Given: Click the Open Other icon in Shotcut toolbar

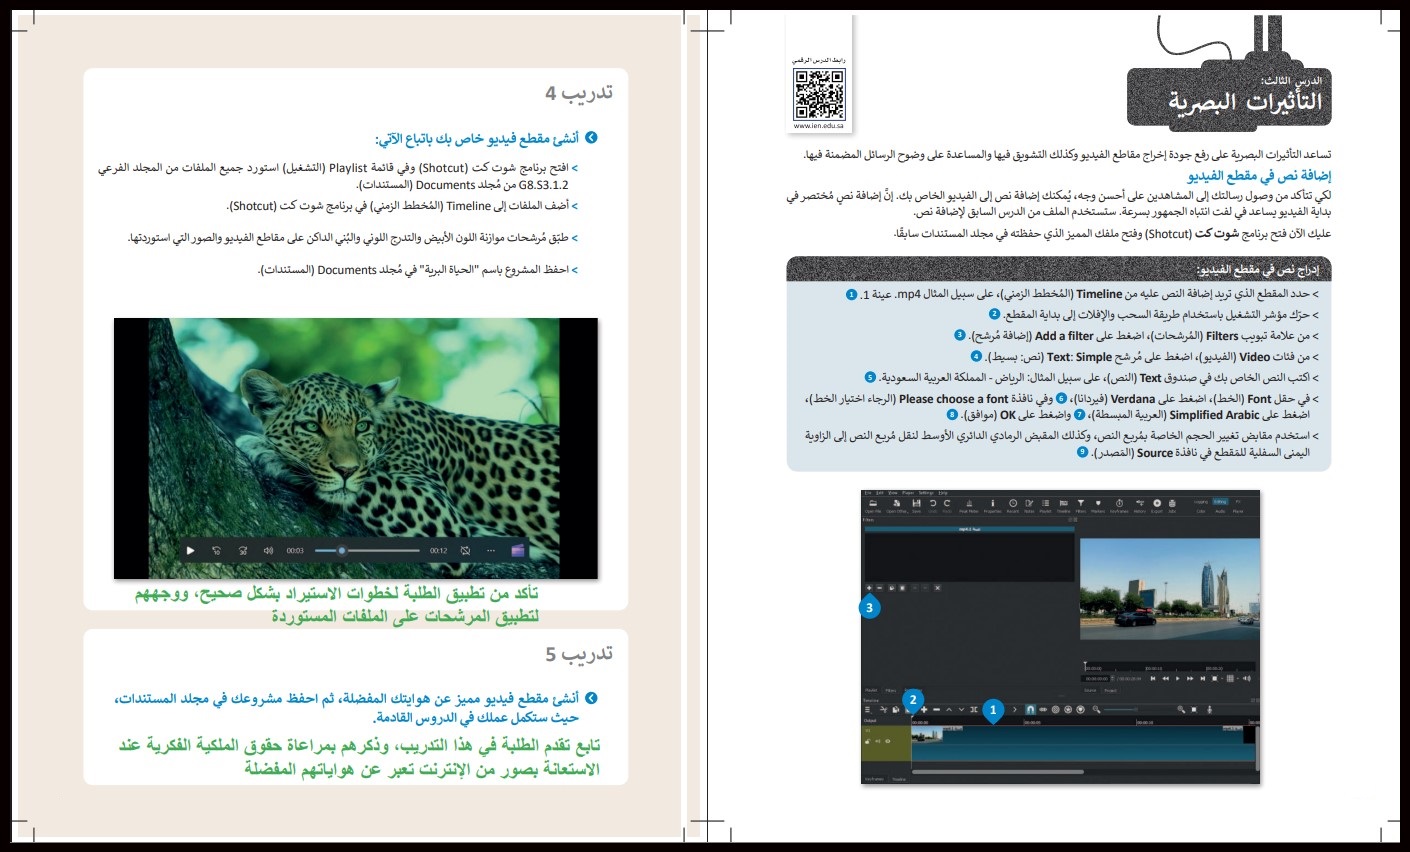Looking at the screenshot, I should (897, 503).
